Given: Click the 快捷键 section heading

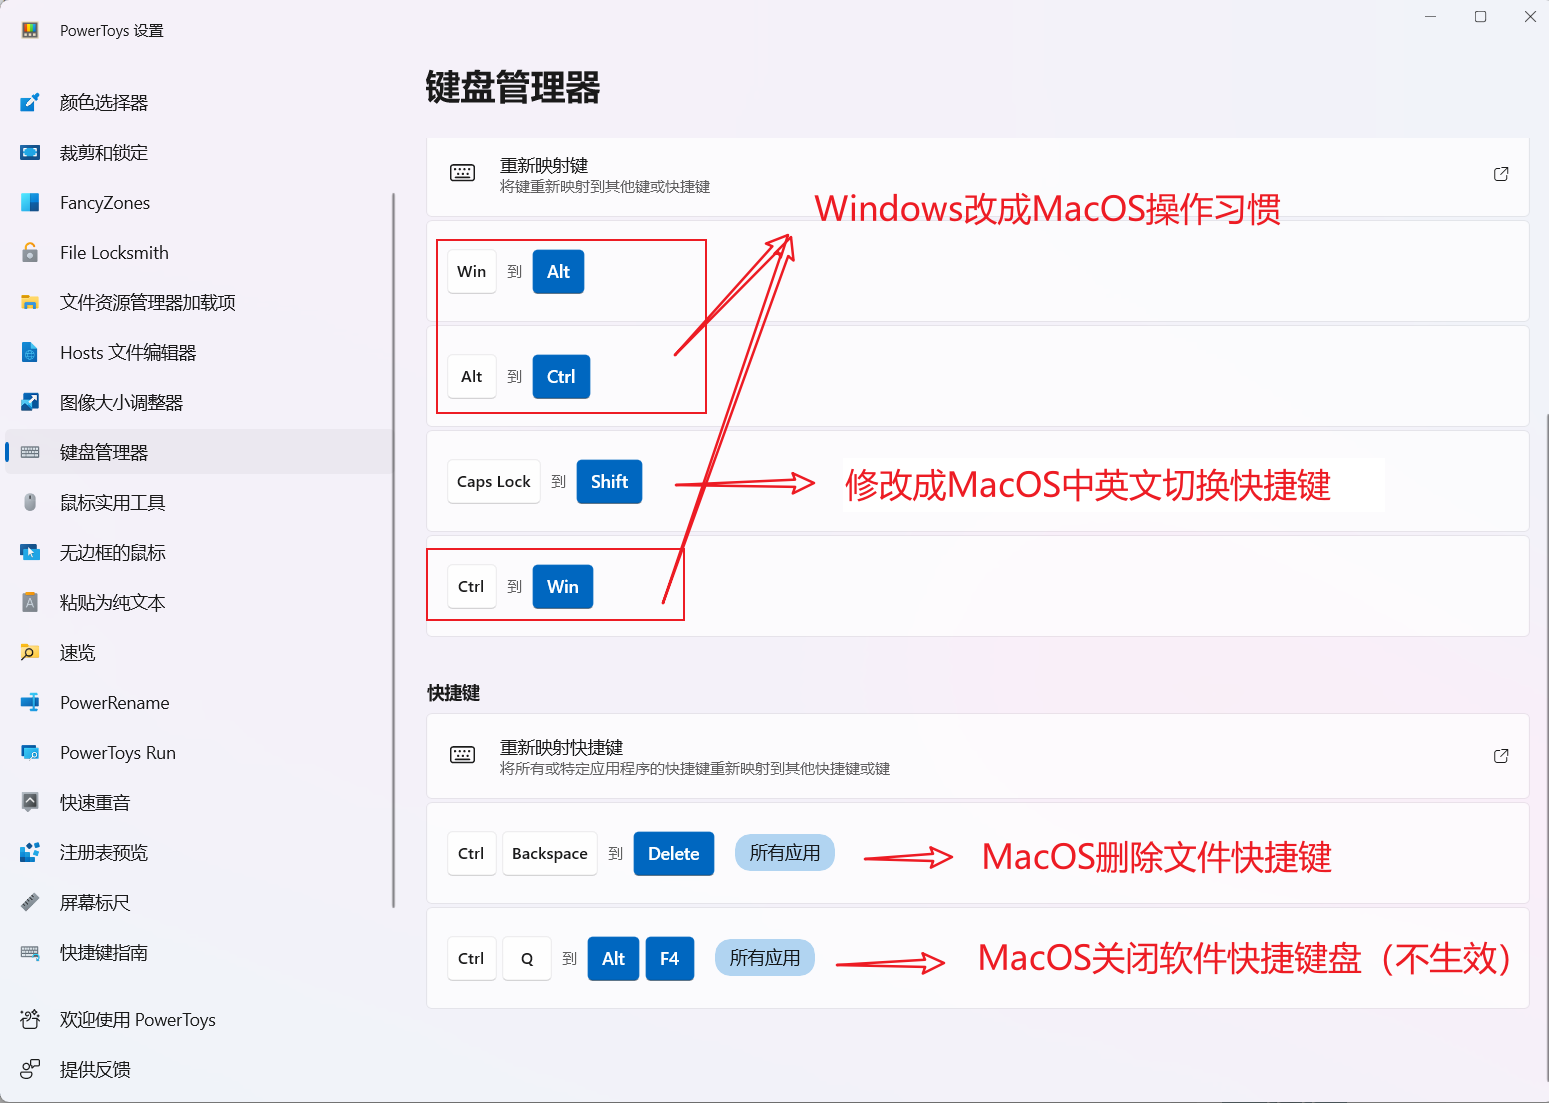Looking at the screenshot, I should (x=454, y=693).
